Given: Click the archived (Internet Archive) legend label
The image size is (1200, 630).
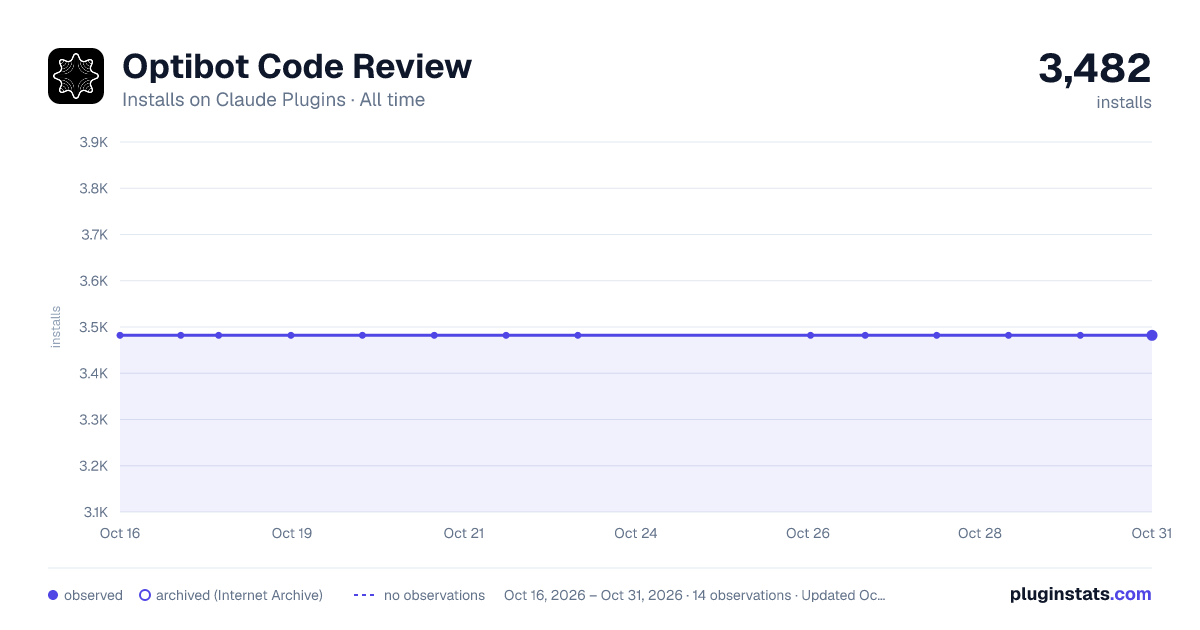Looking at the screenshot, I should [239, 595].
